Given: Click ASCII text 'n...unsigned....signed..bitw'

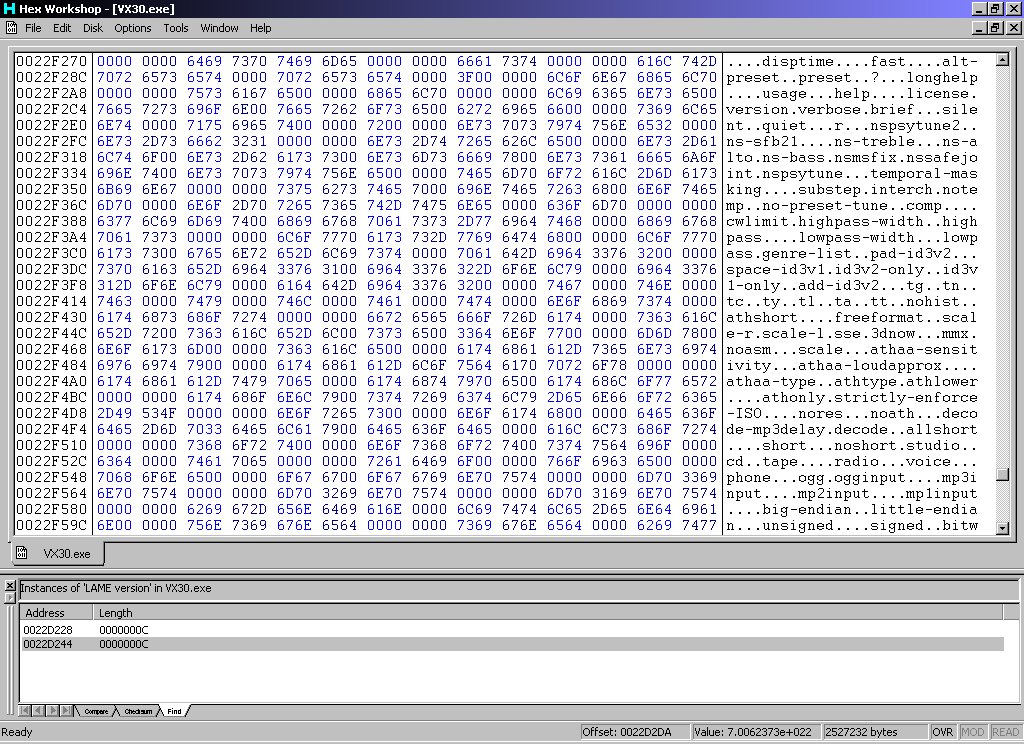Looking at the screenshot, I should [x=852, y=525].
